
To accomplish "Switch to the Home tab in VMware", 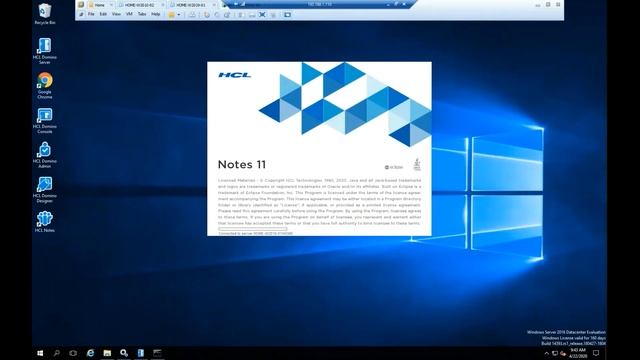I will point(100,5).
